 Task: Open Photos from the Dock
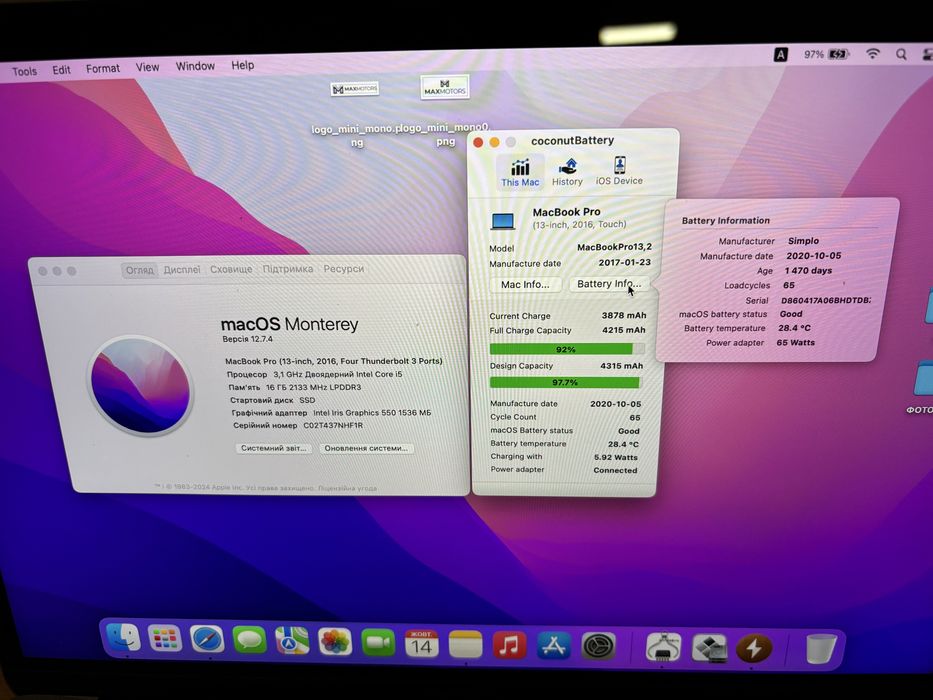[335, 642]
